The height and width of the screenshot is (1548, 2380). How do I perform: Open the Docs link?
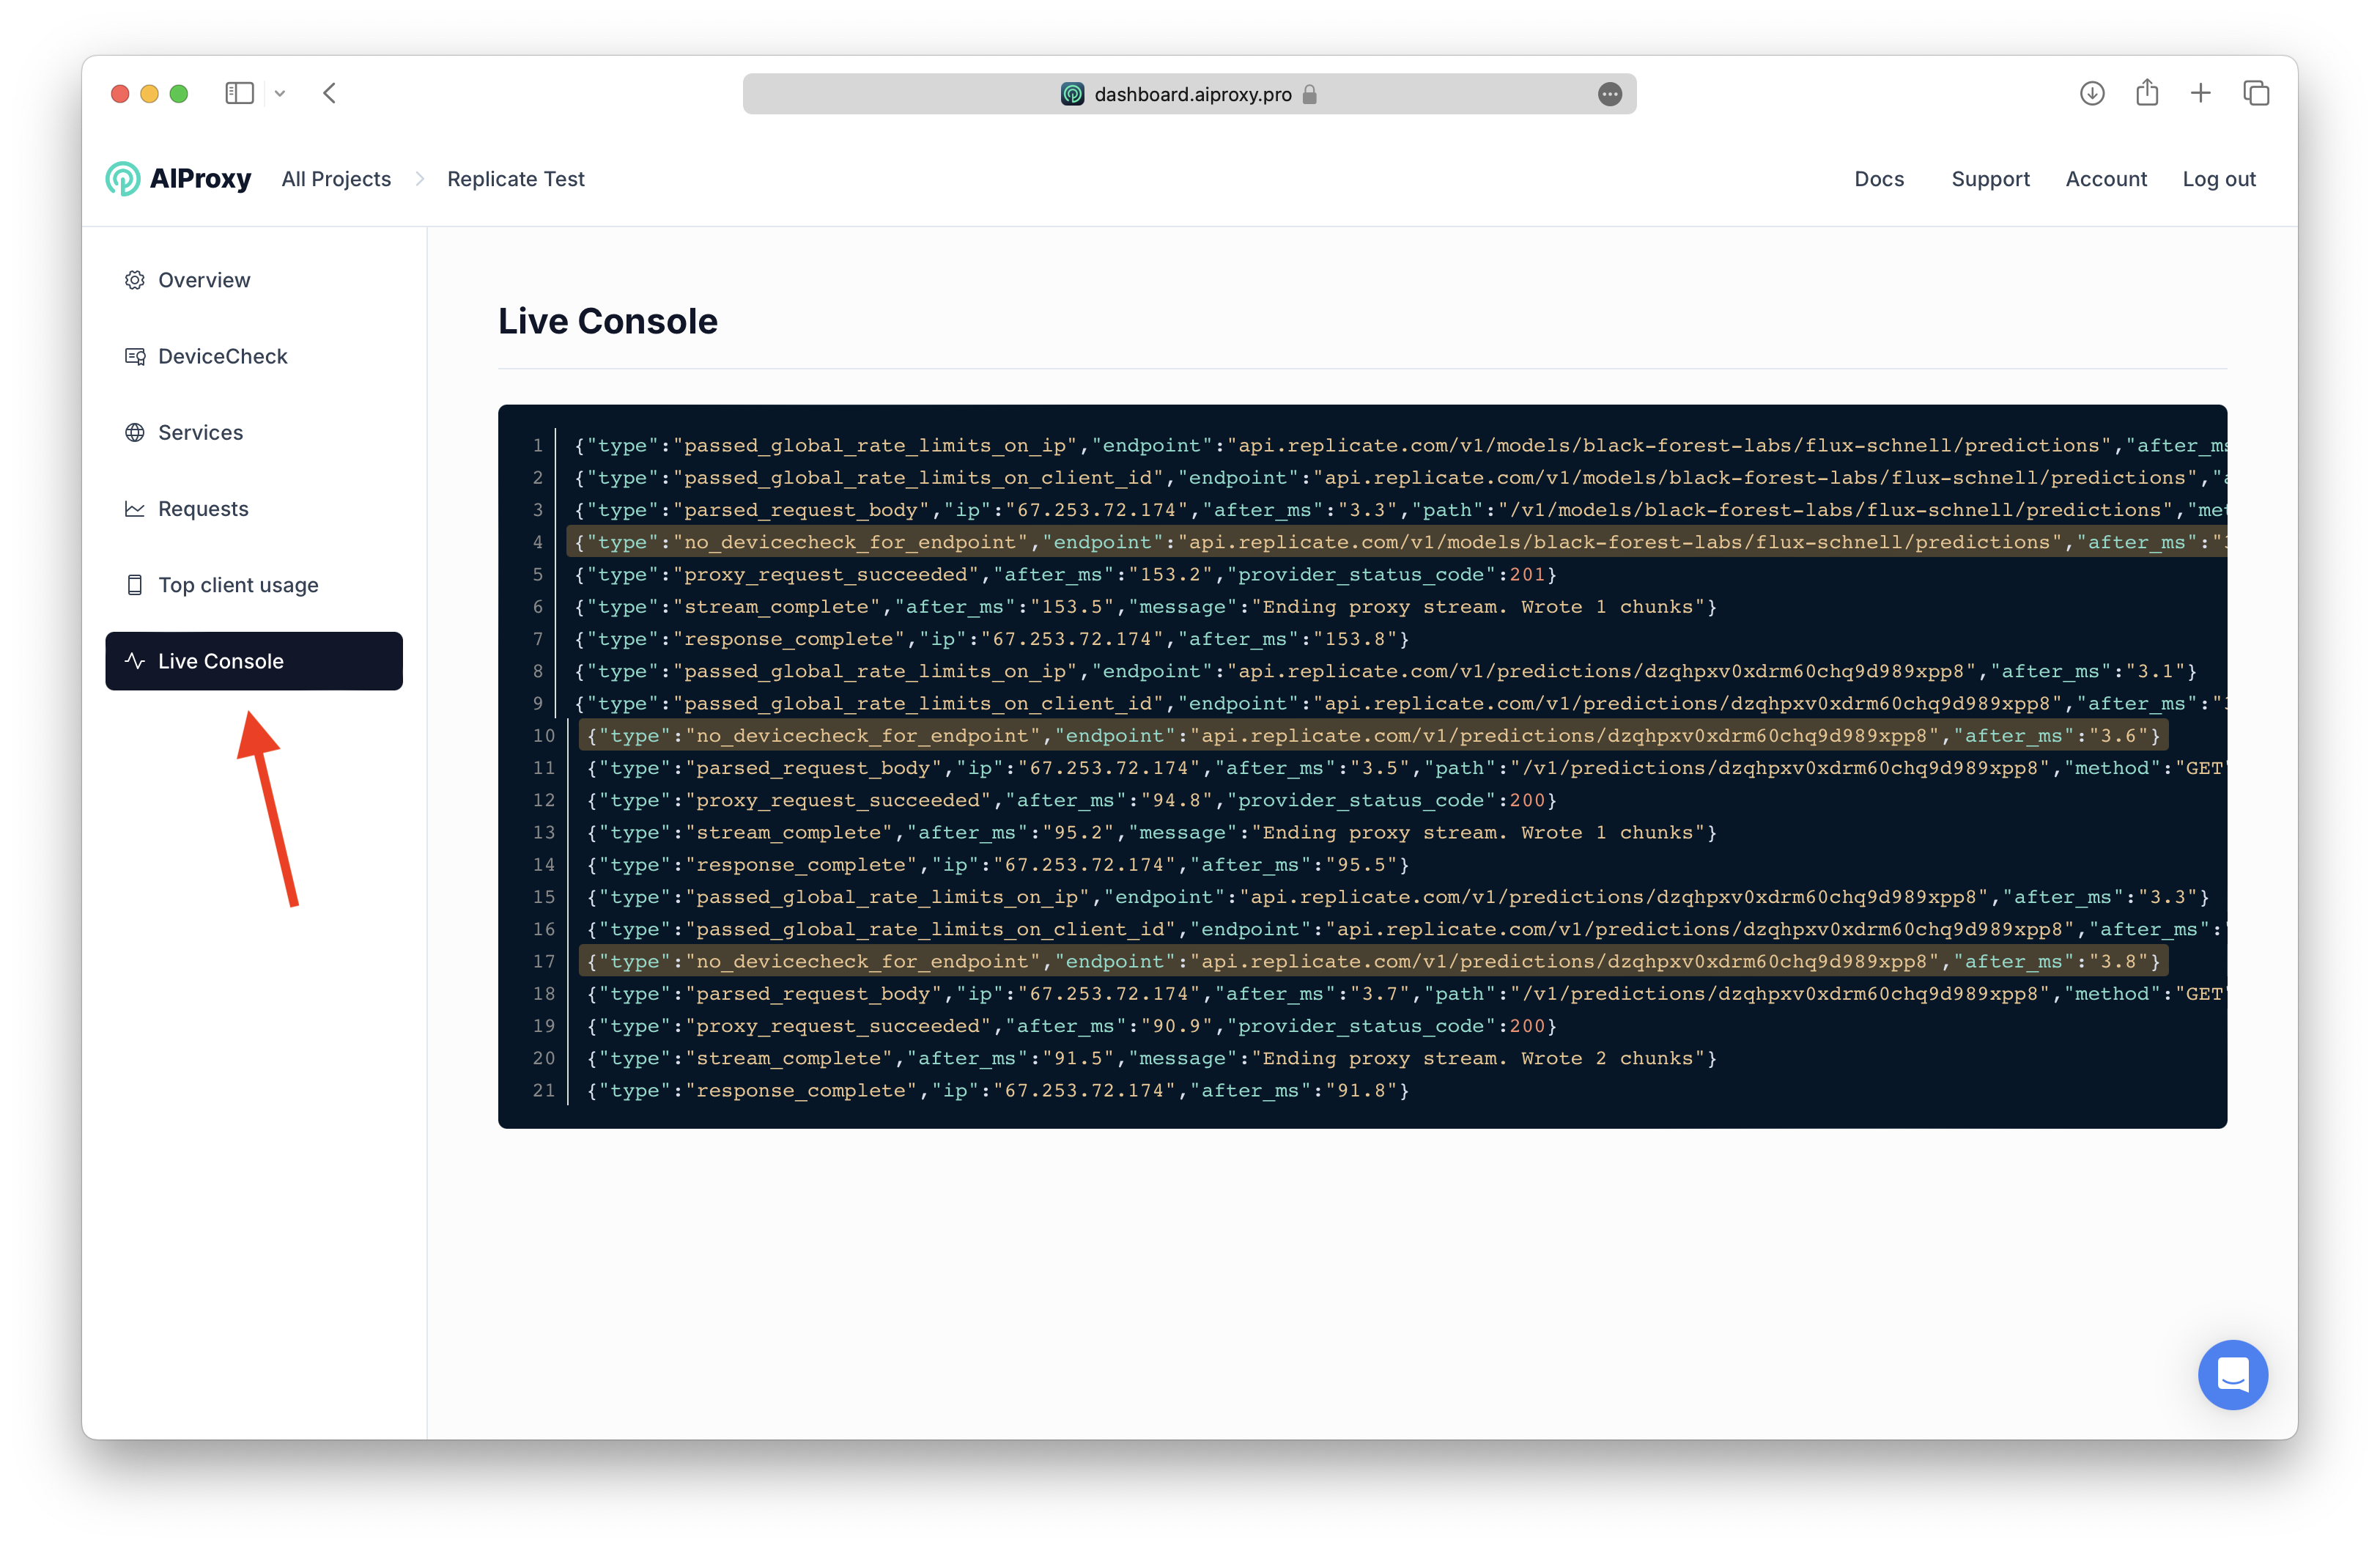pos(1879,179)
